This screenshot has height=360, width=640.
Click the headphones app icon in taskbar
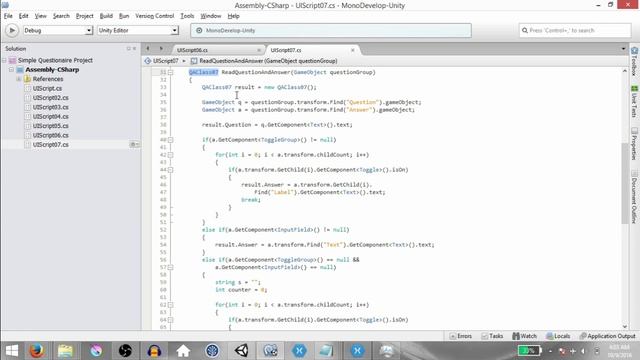pyautogui.click(x=154, y=351)
